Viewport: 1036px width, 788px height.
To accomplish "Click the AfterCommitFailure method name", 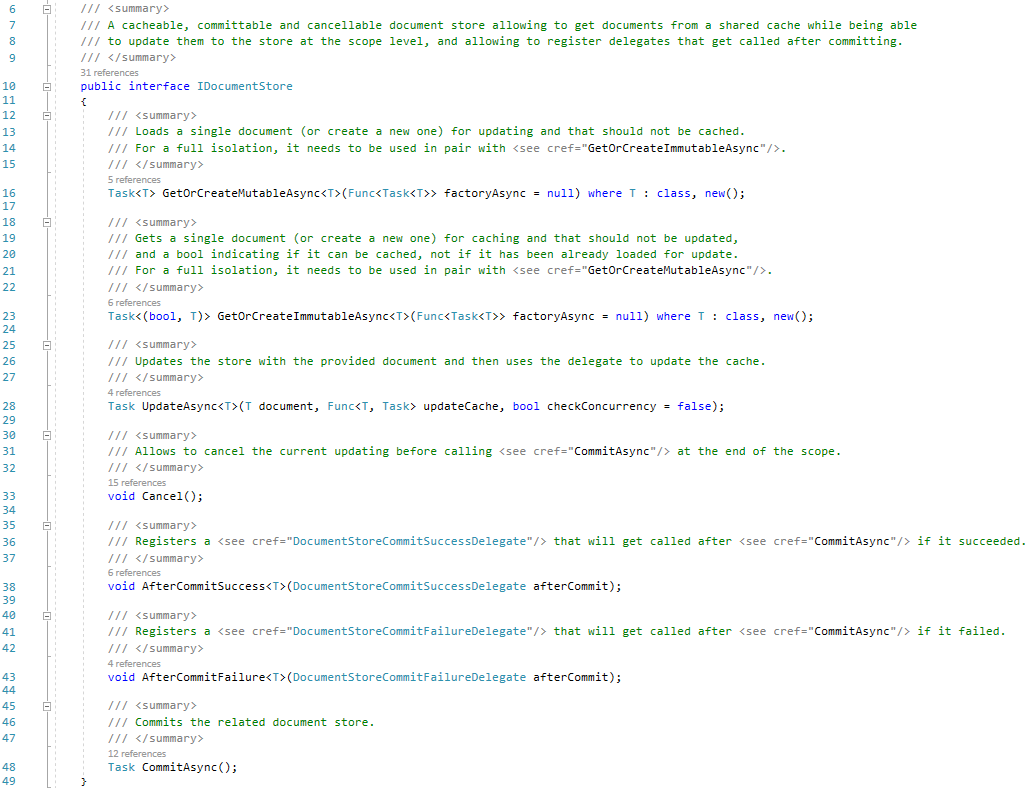I will (x=204, y=677).
